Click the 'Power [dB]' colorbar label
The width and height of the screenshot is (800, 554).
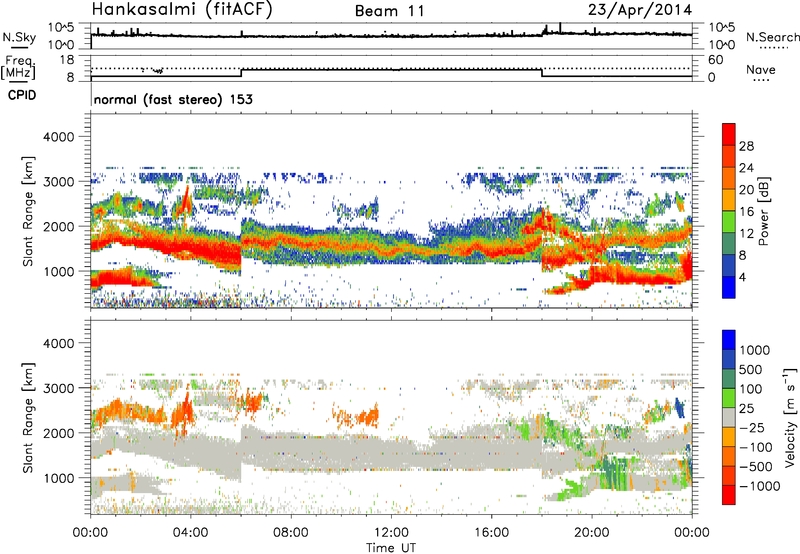coord(764,211)
